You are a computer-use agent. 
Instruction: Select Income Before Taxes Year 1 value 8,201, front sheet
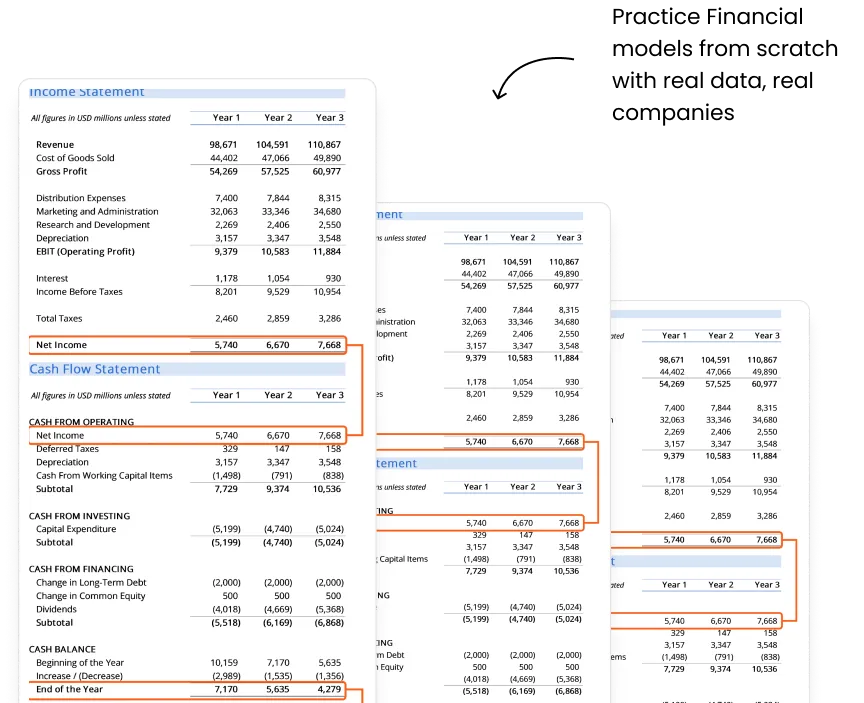pos(226,291)
